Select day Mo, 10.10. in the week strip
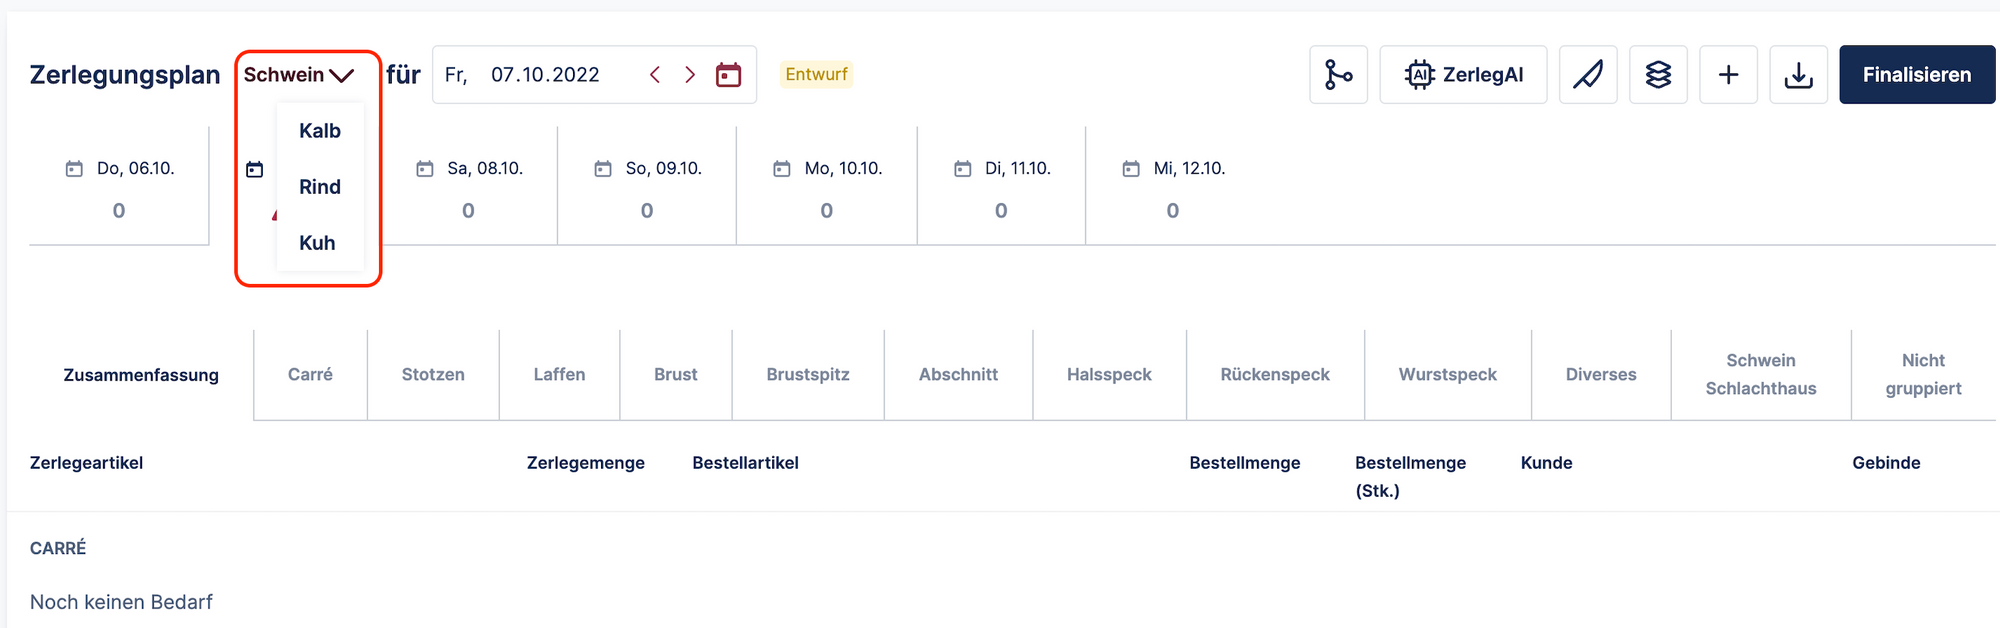The height and width of the screenshot is (628, 2000). (826, 187)
